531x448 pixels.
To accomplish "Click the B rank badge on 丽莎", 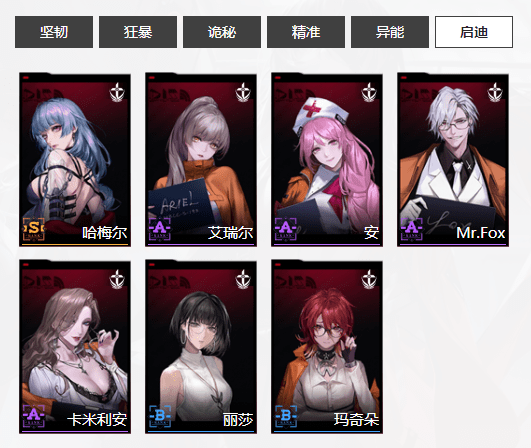I will (160, 416).
